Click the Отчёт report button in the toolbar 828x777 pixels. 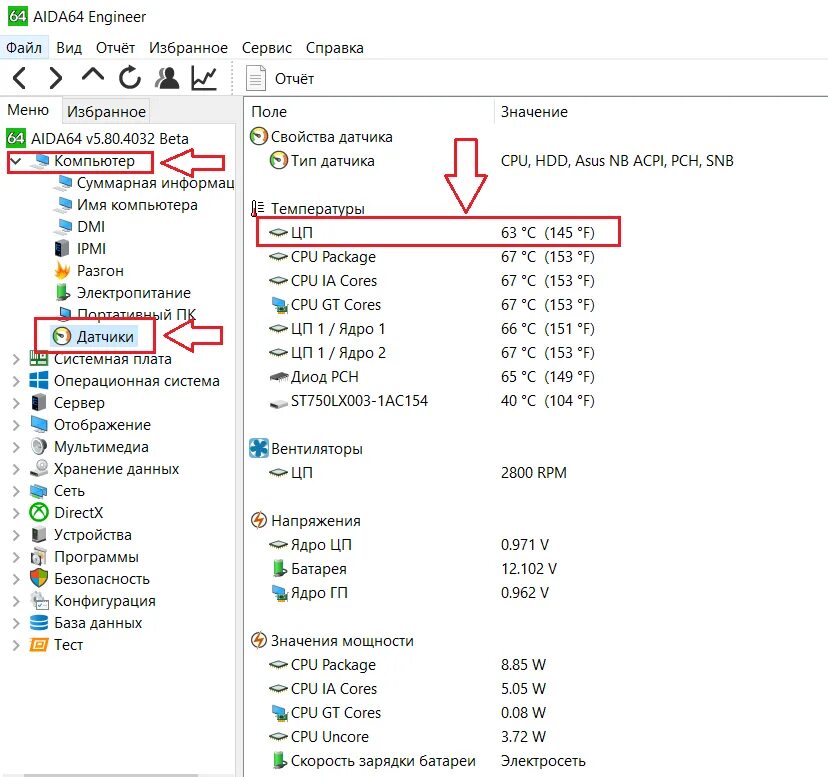pyautogui.click(x=280, y=79)
